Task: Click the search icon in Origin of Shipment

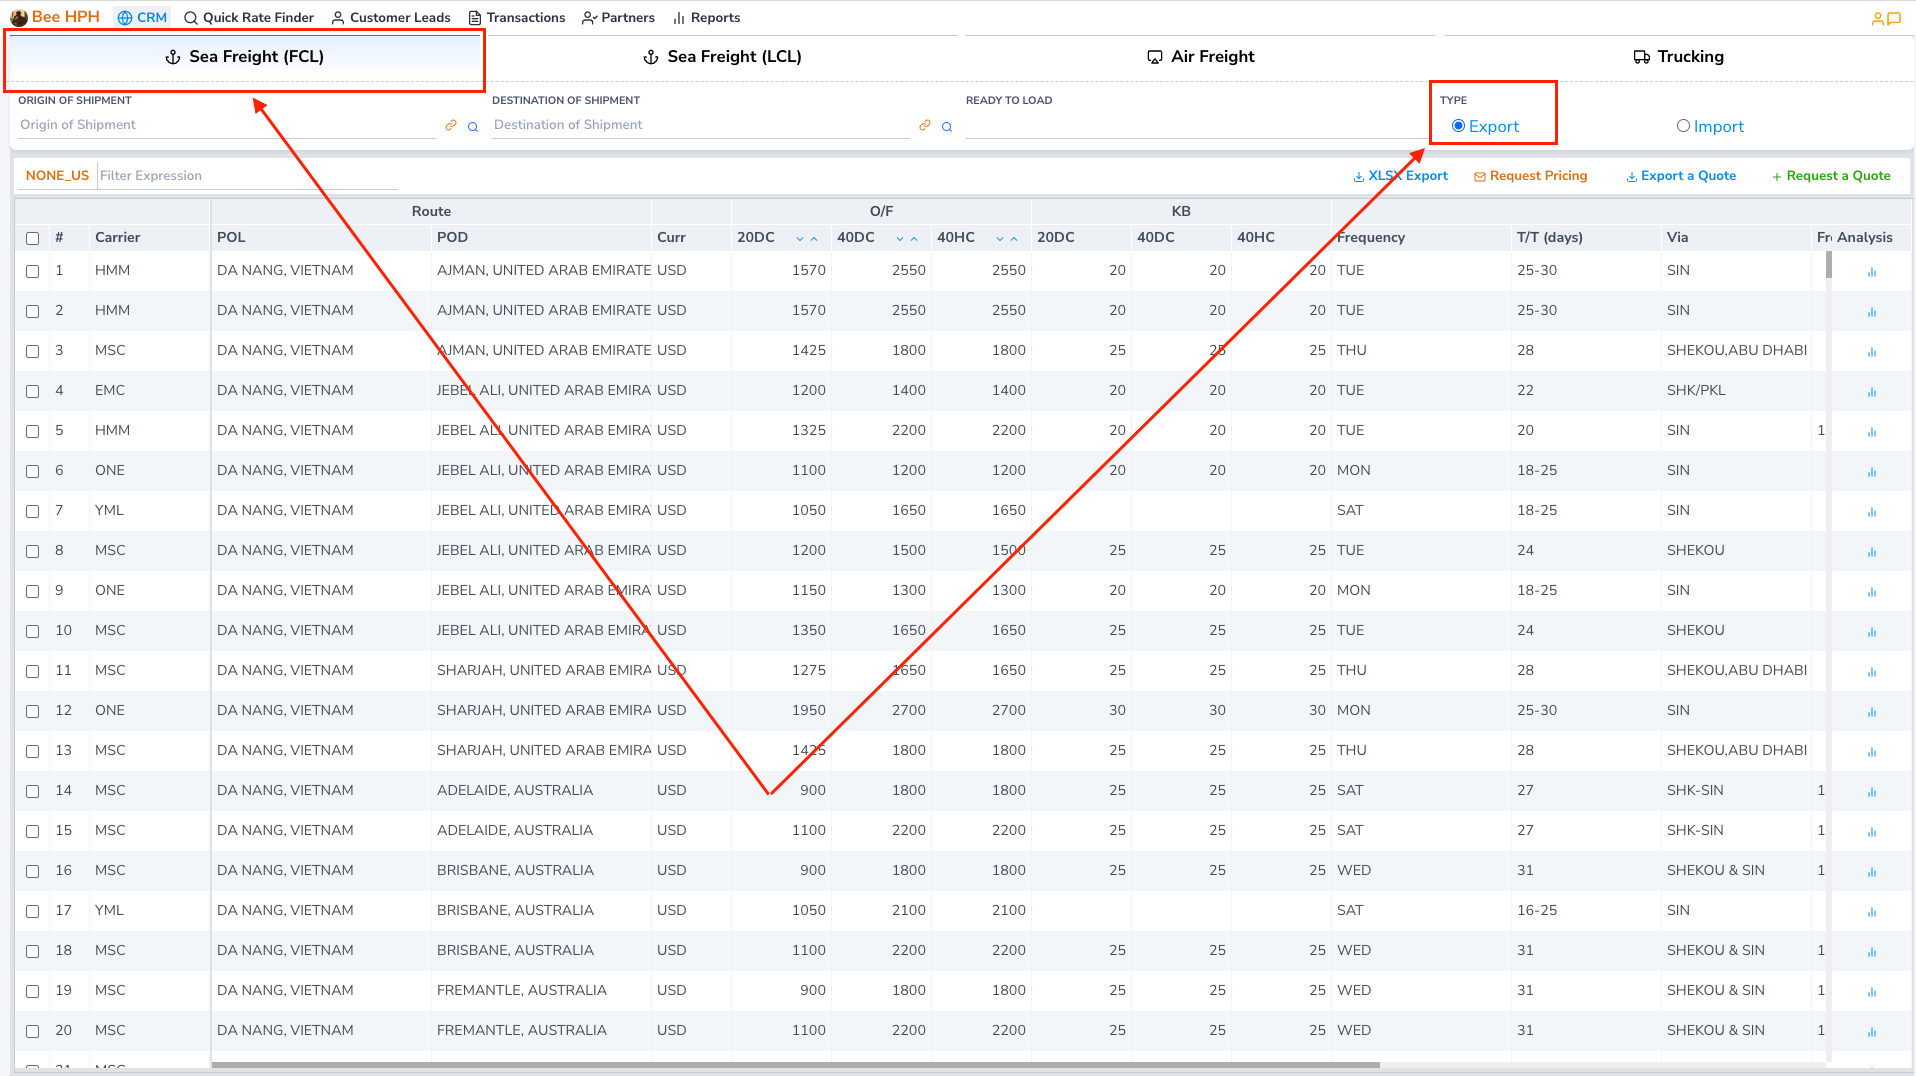Action: (473, 127)
